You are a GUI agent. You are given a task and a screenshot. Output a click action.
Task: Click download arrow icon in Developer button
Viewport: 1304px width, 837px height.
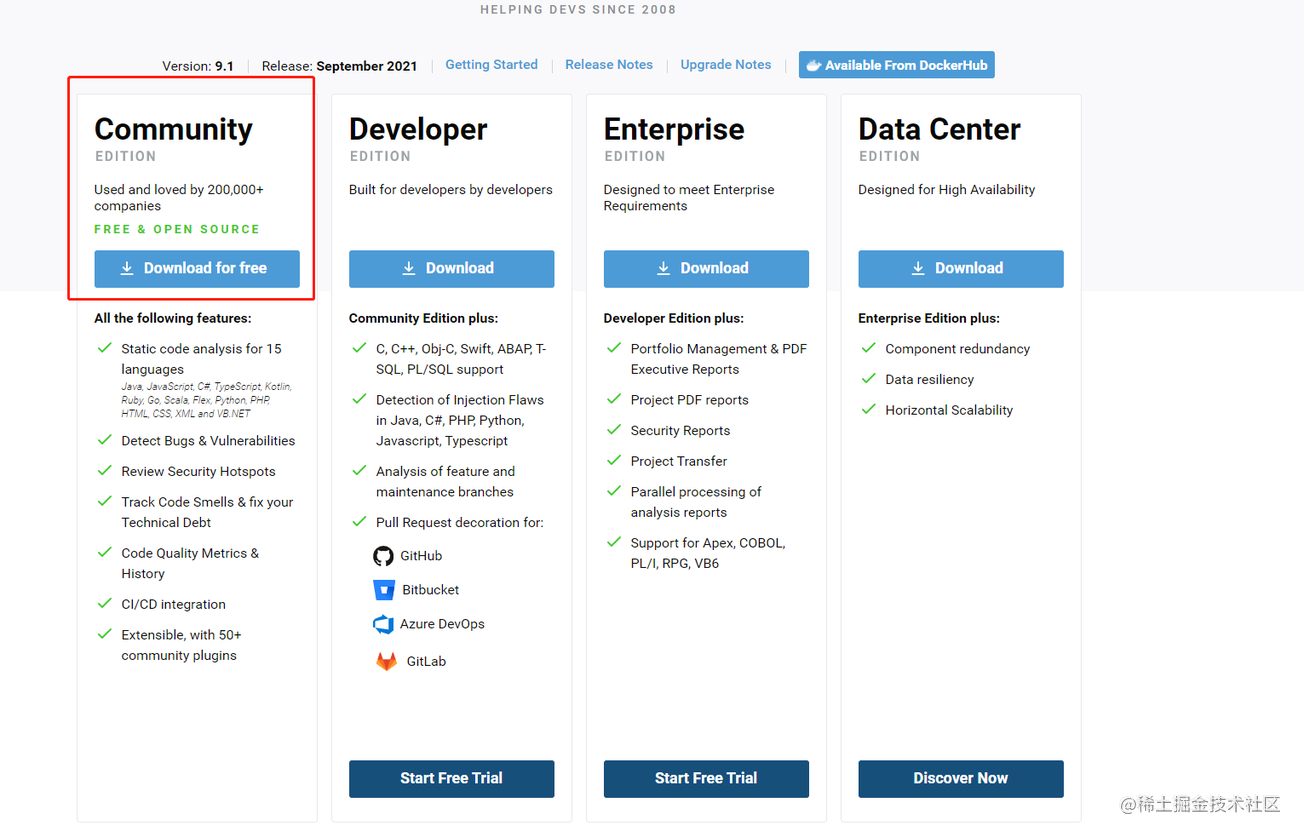(x=409, y=268)
